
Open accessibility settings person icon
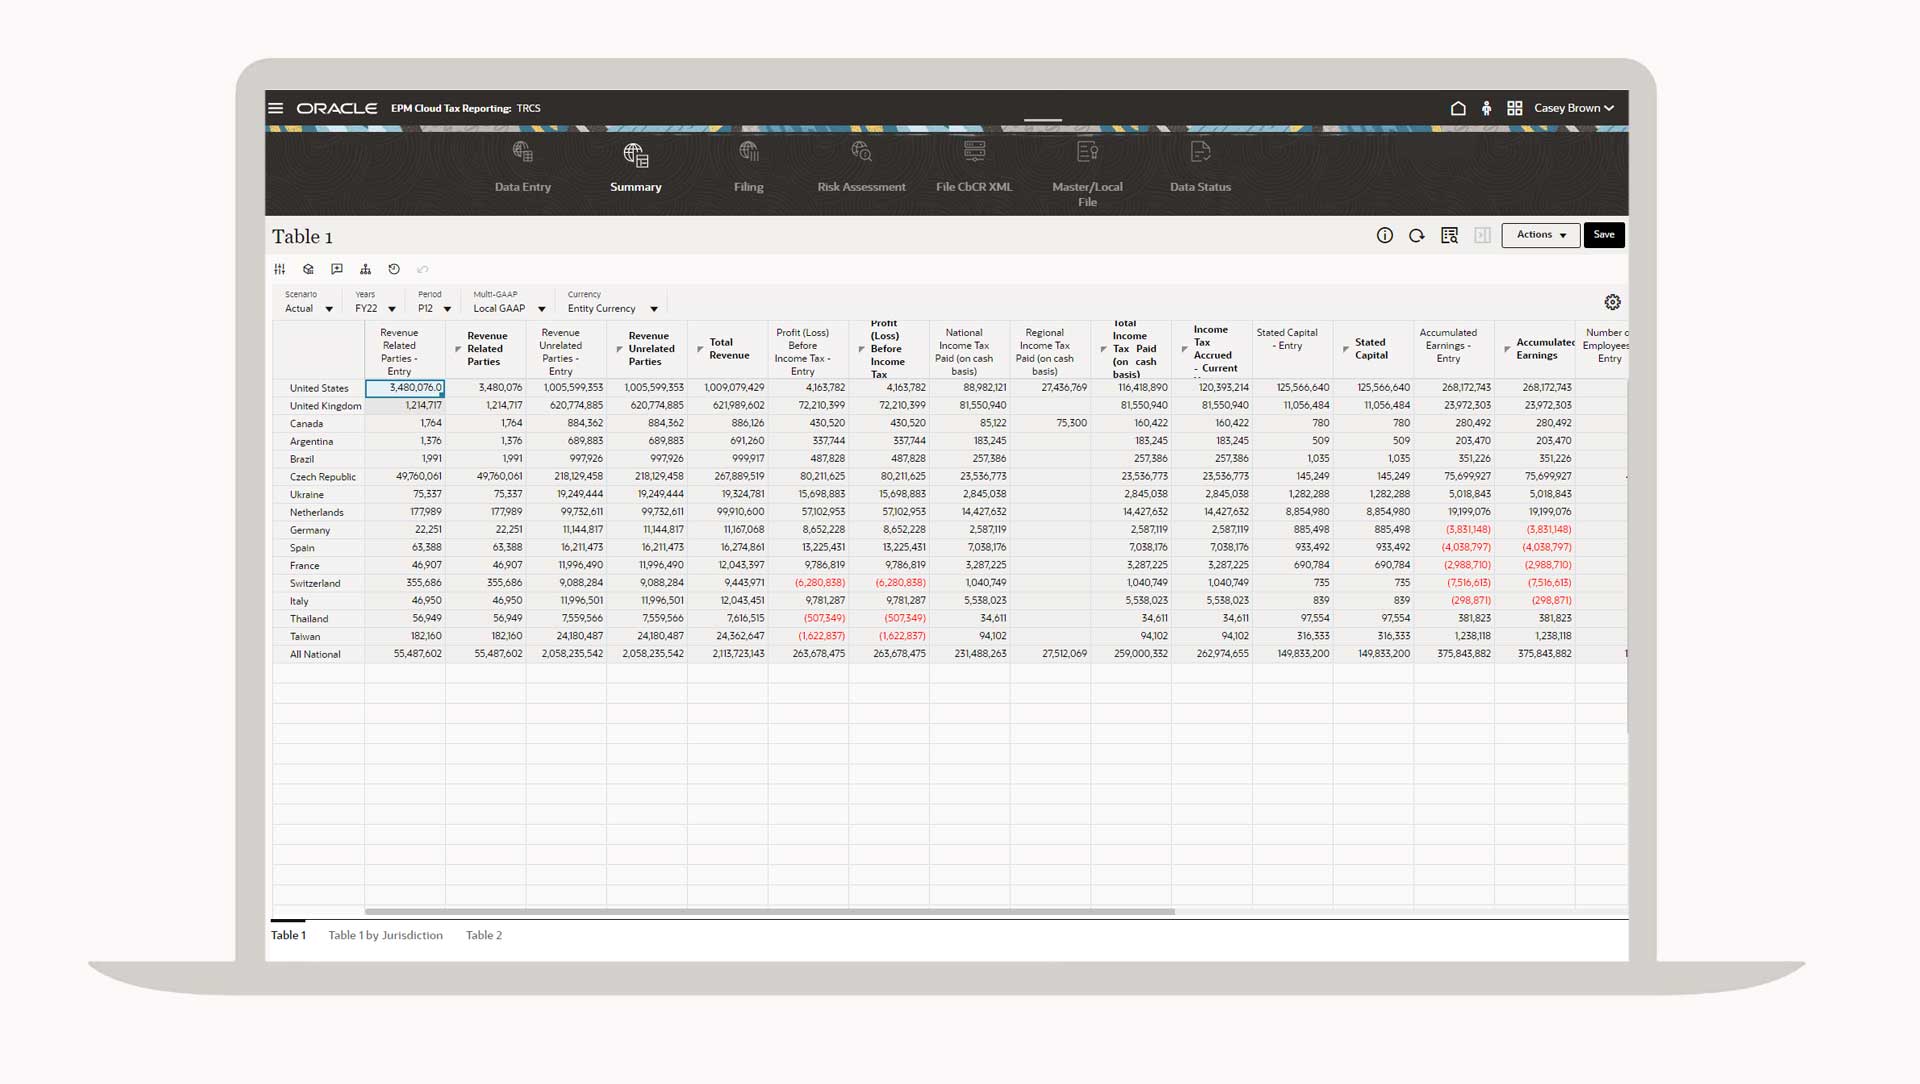[1486, 108]
